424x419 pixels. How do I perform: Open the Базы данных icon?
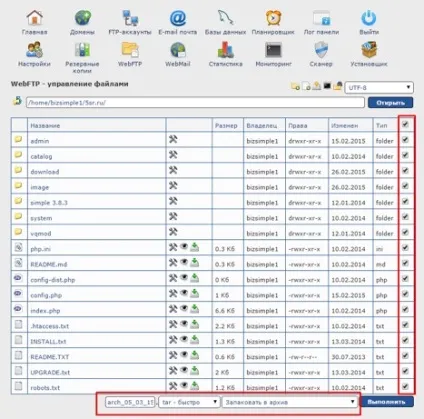pos(225,18)
